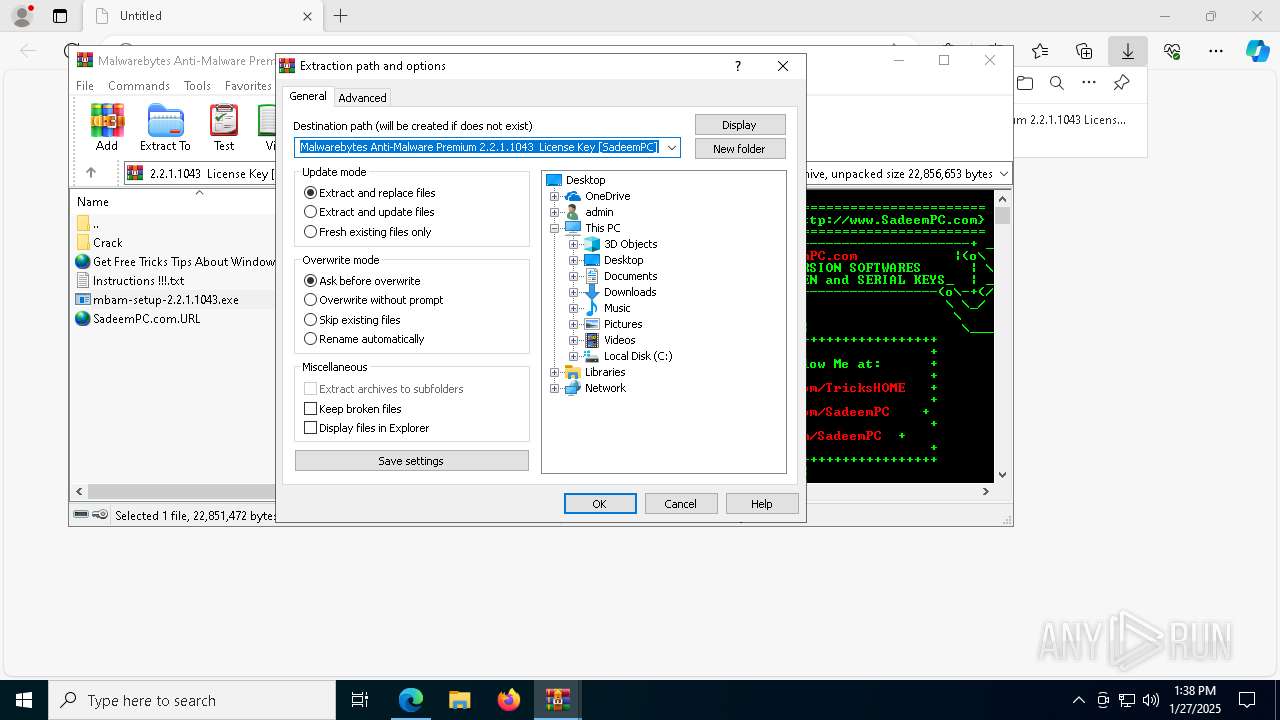Viewport: 1280px width, 720px height.
Task: Select Get Free Tricks Tips shortcut file
Action: (175, 261)
